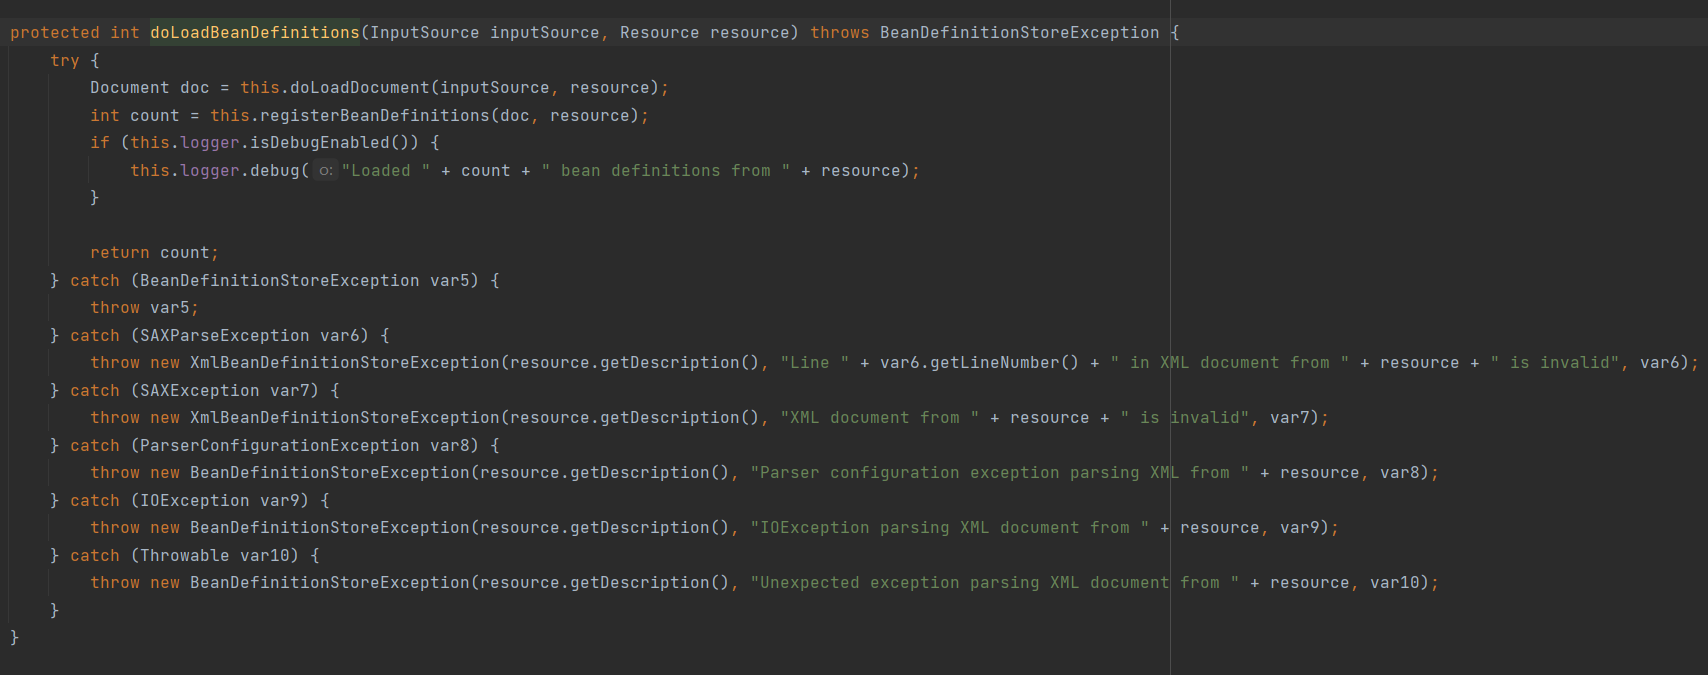The width and height of the screenshot is (1708, 675).
Task: Click var10 in the Throwable catch clause
Action: [265, 556]
